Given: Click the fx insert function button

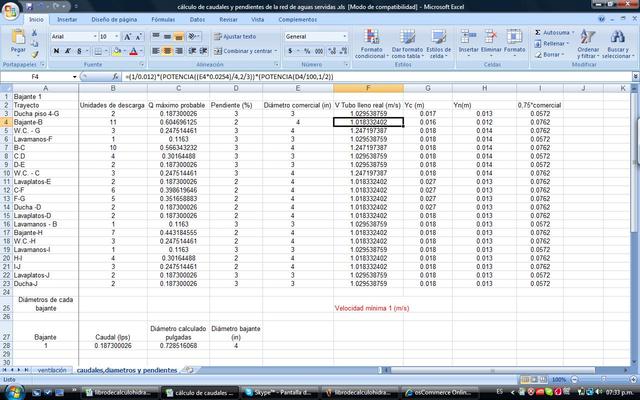Looking at the screenshot, I should pyautogui.click(x=116, y=77).
